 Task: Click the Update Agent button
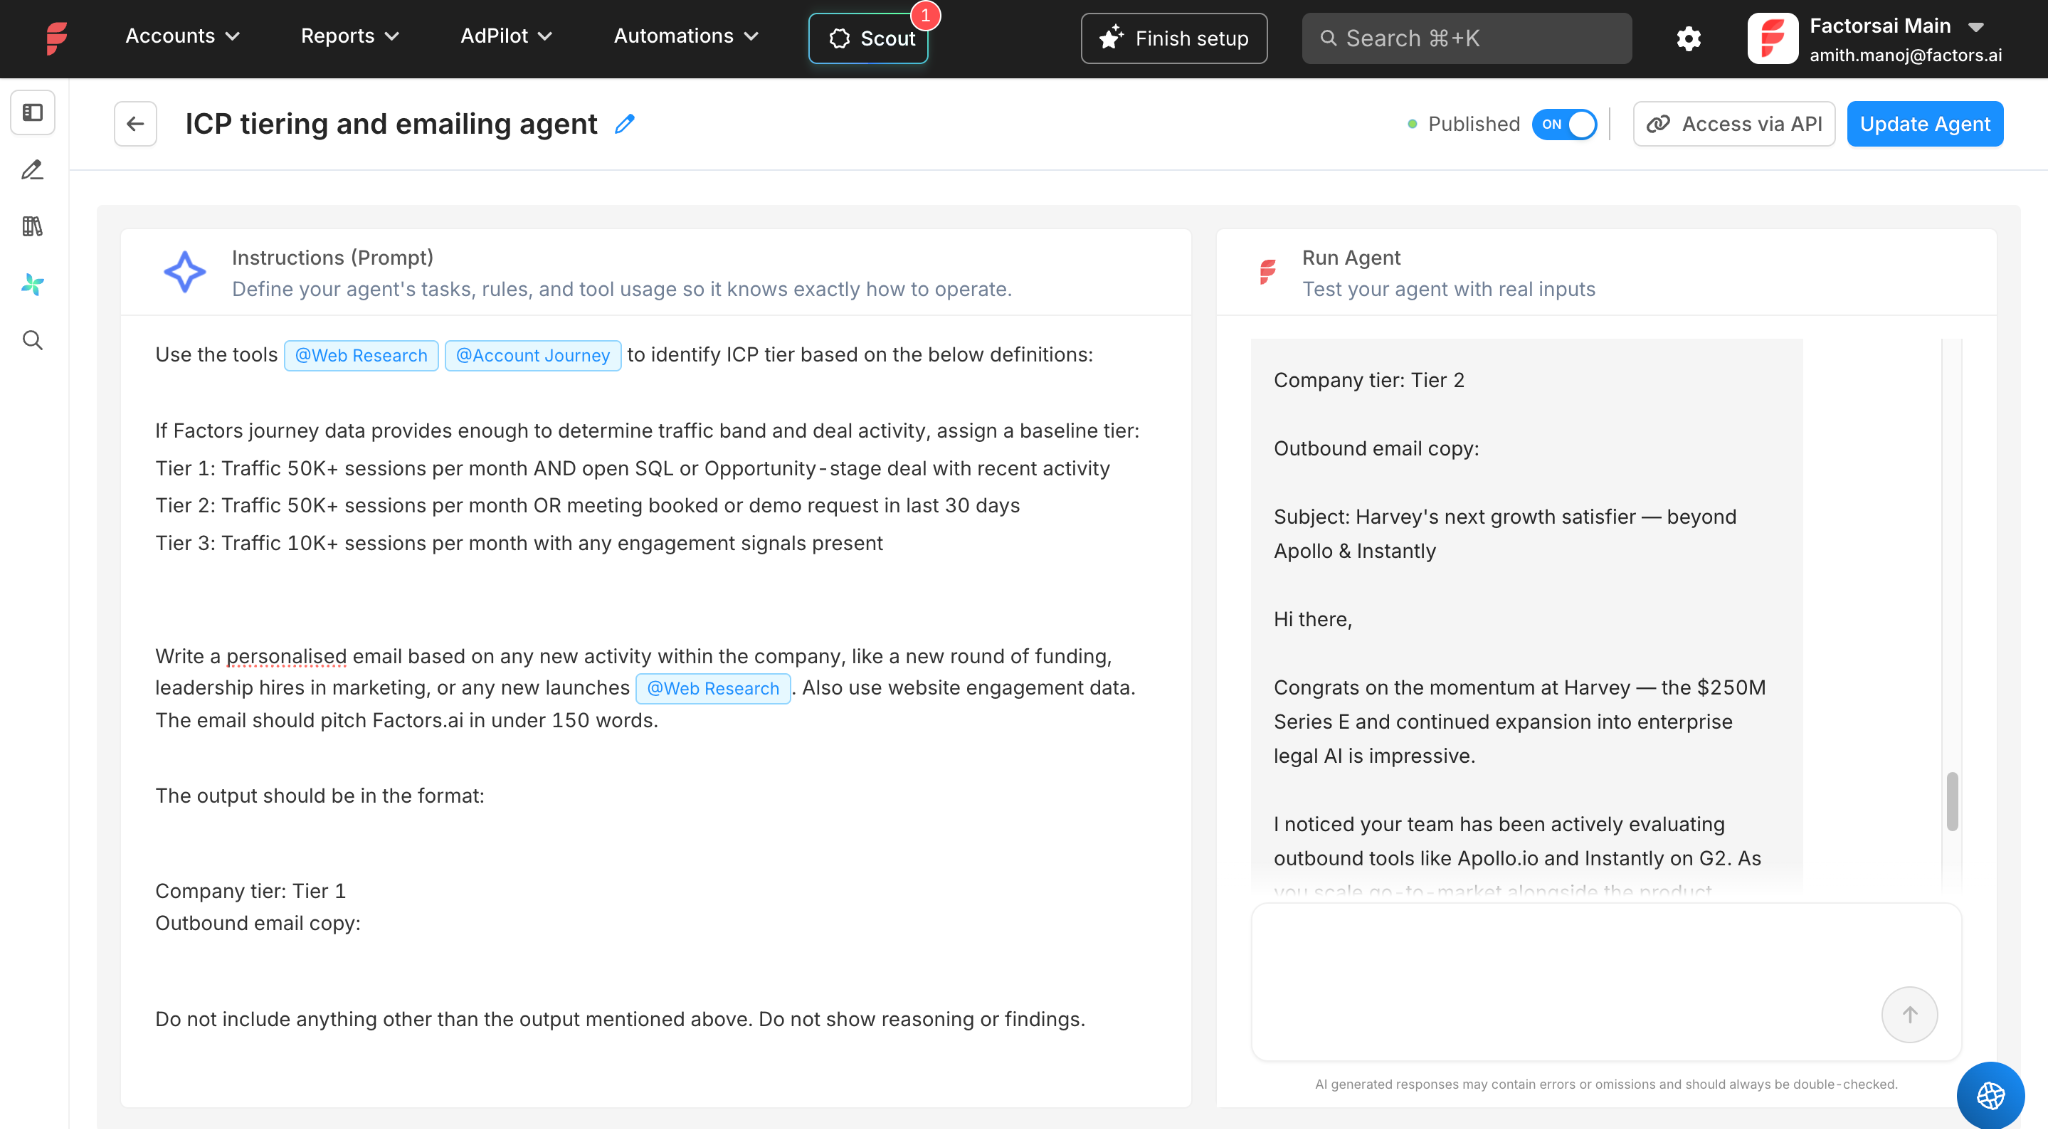click(1925, 124)
